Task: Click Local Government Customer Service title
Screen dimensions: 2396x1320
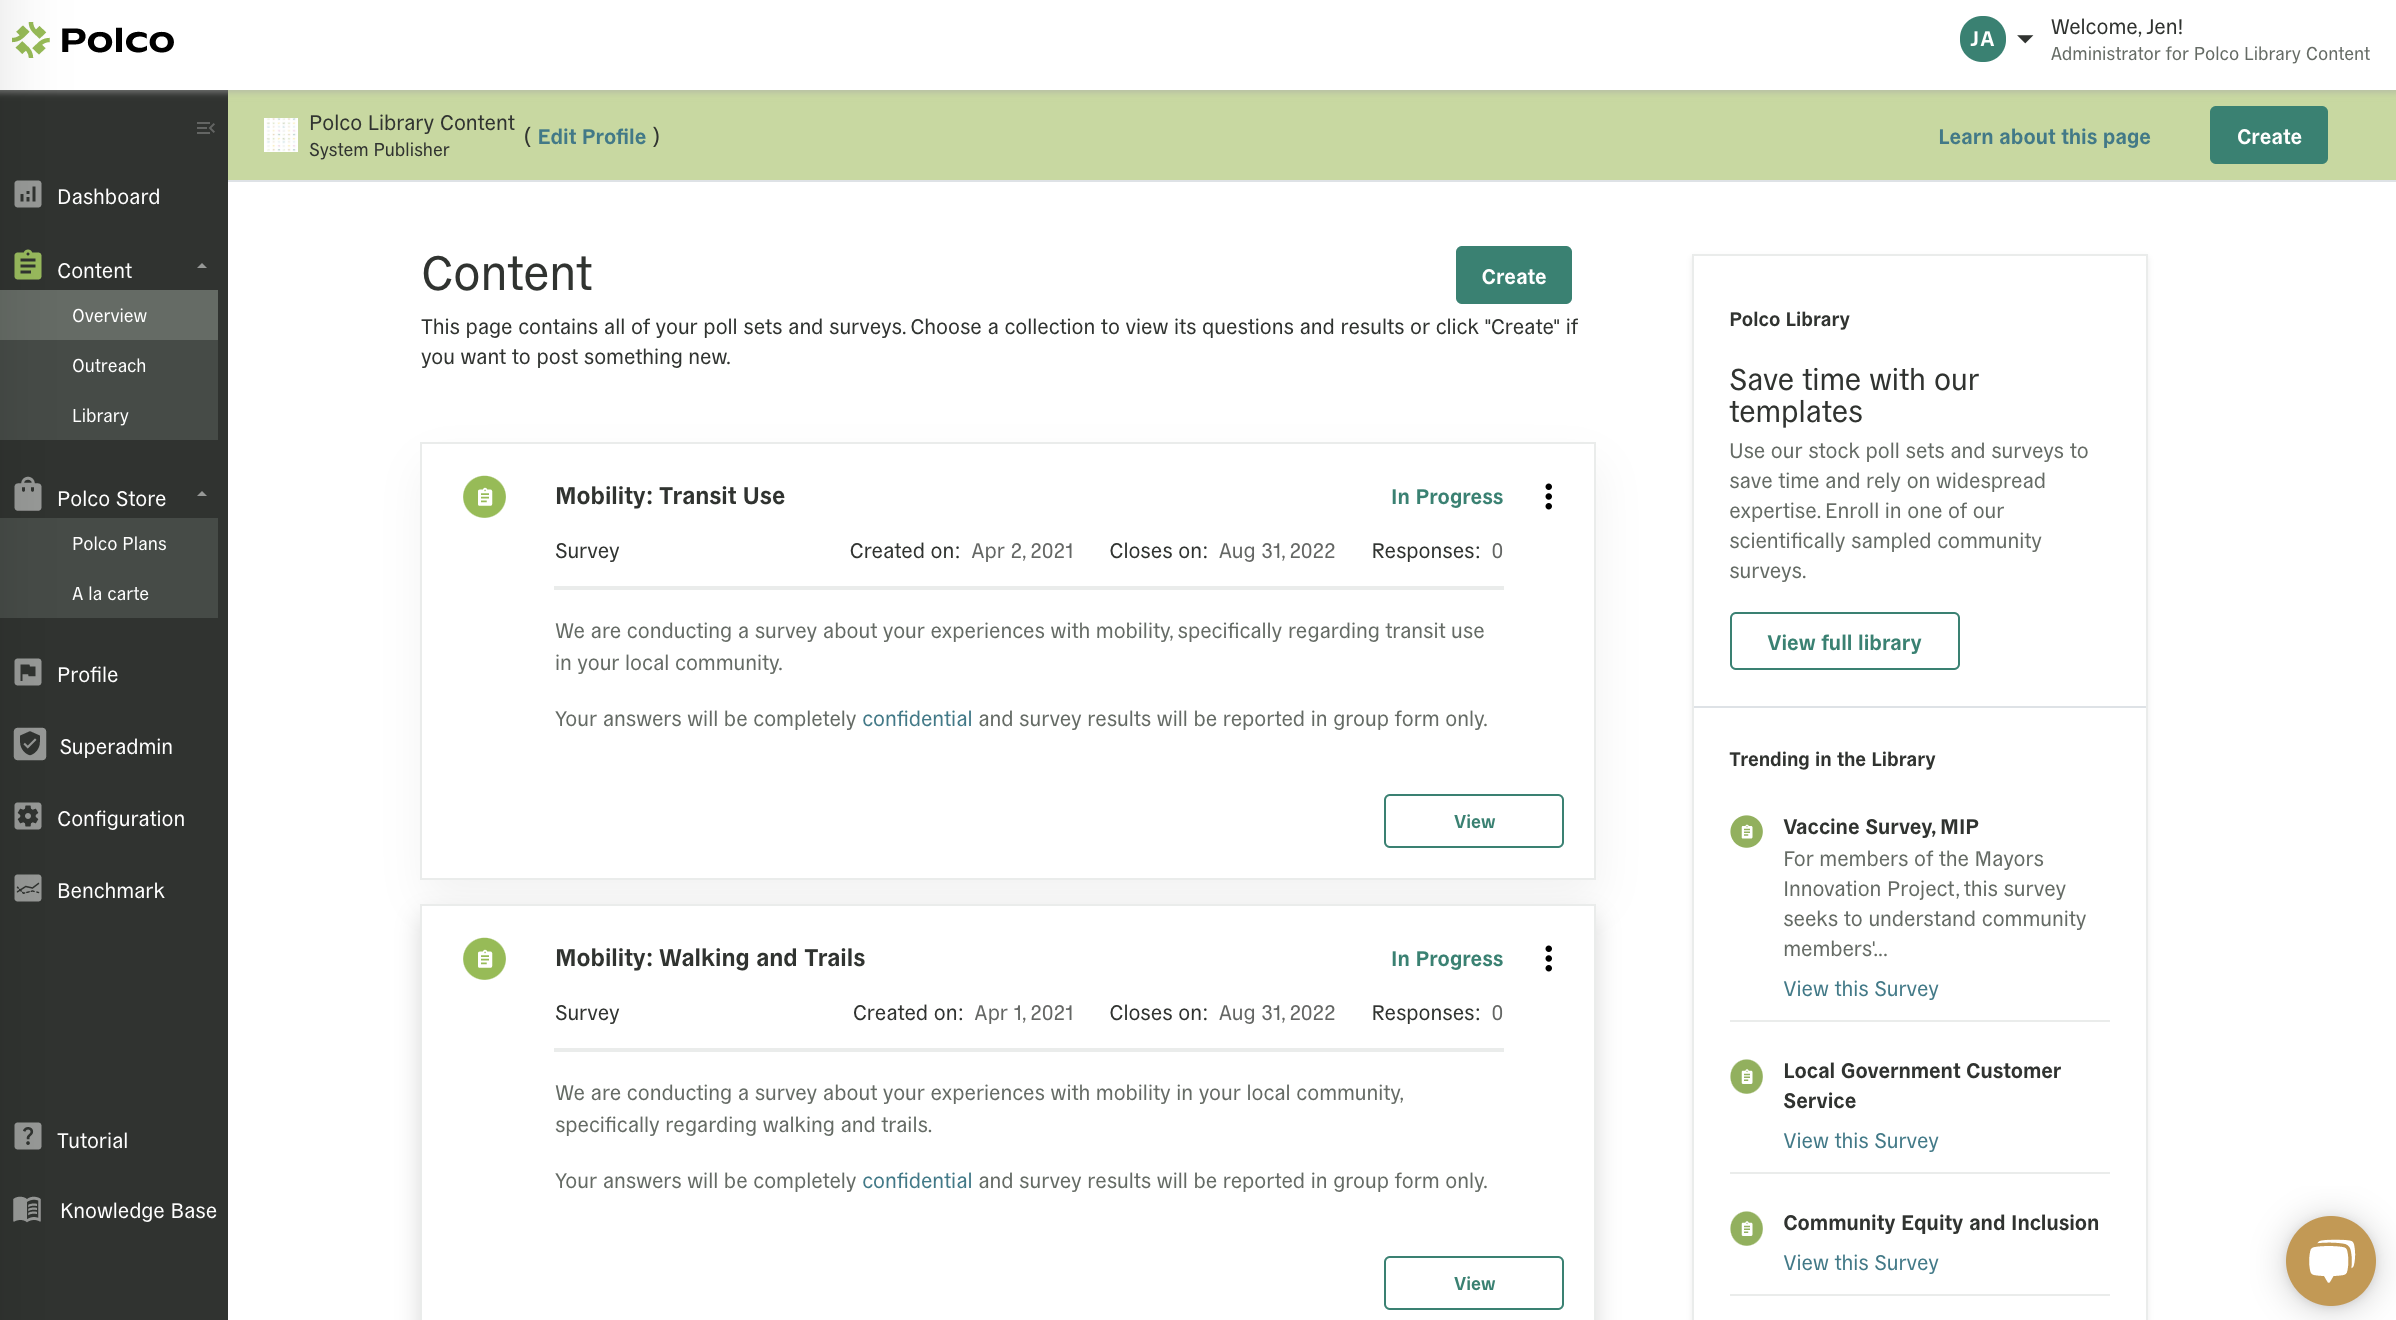Action: click(x=1922, y=1085)
